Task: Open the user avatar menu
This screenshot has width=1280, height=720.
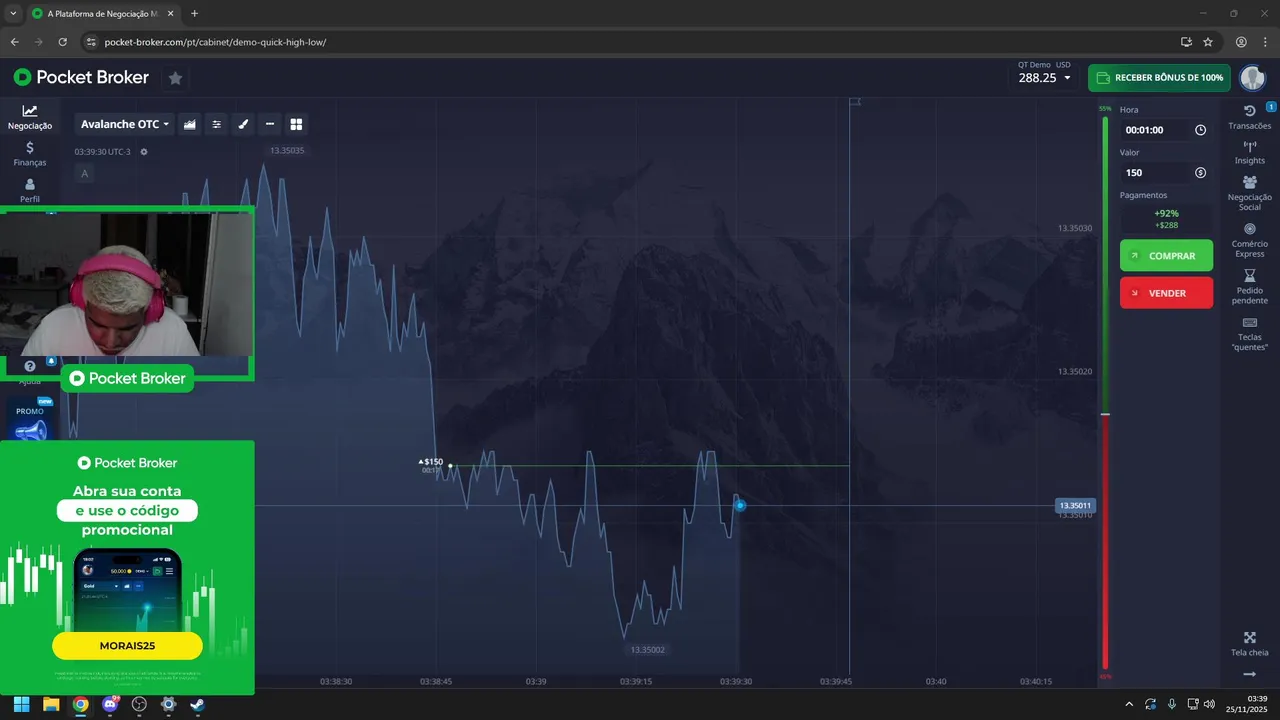Action: [x=1252, y=77]
